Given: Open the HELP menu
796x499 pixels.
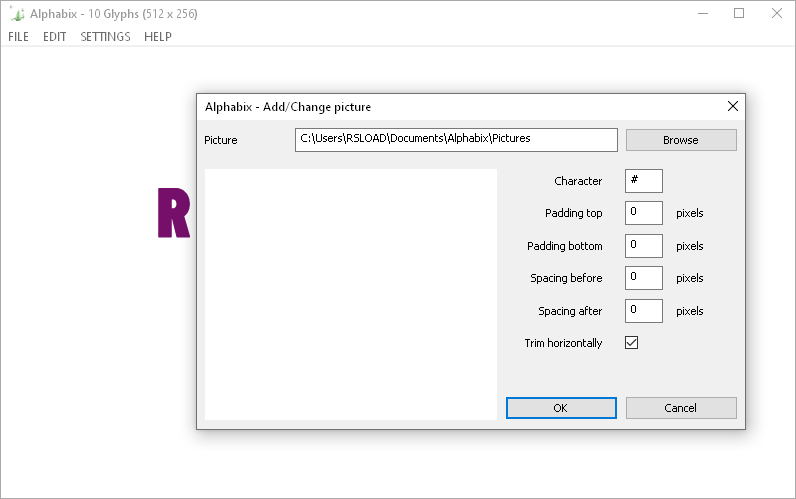Looking at the screenshot, I should coord(158,37).
